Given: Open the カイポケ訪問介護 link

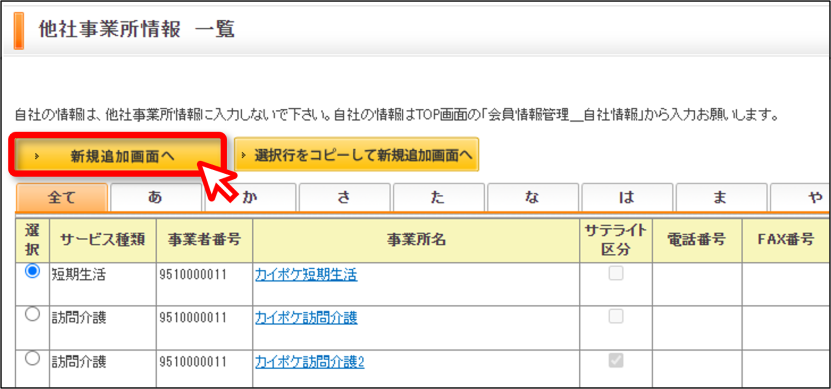Looking at the screenshot, I should [x=306, y=317].
